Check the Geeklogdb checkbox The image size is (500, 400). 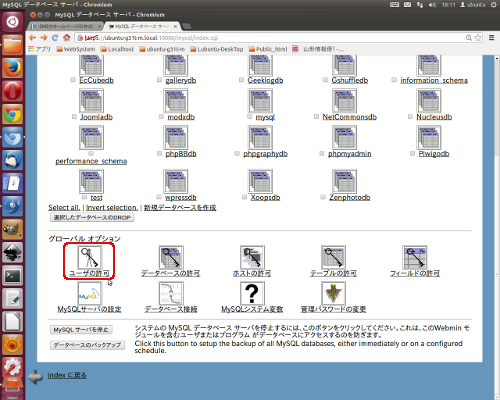pyautogui.click(x=241, y=80)
